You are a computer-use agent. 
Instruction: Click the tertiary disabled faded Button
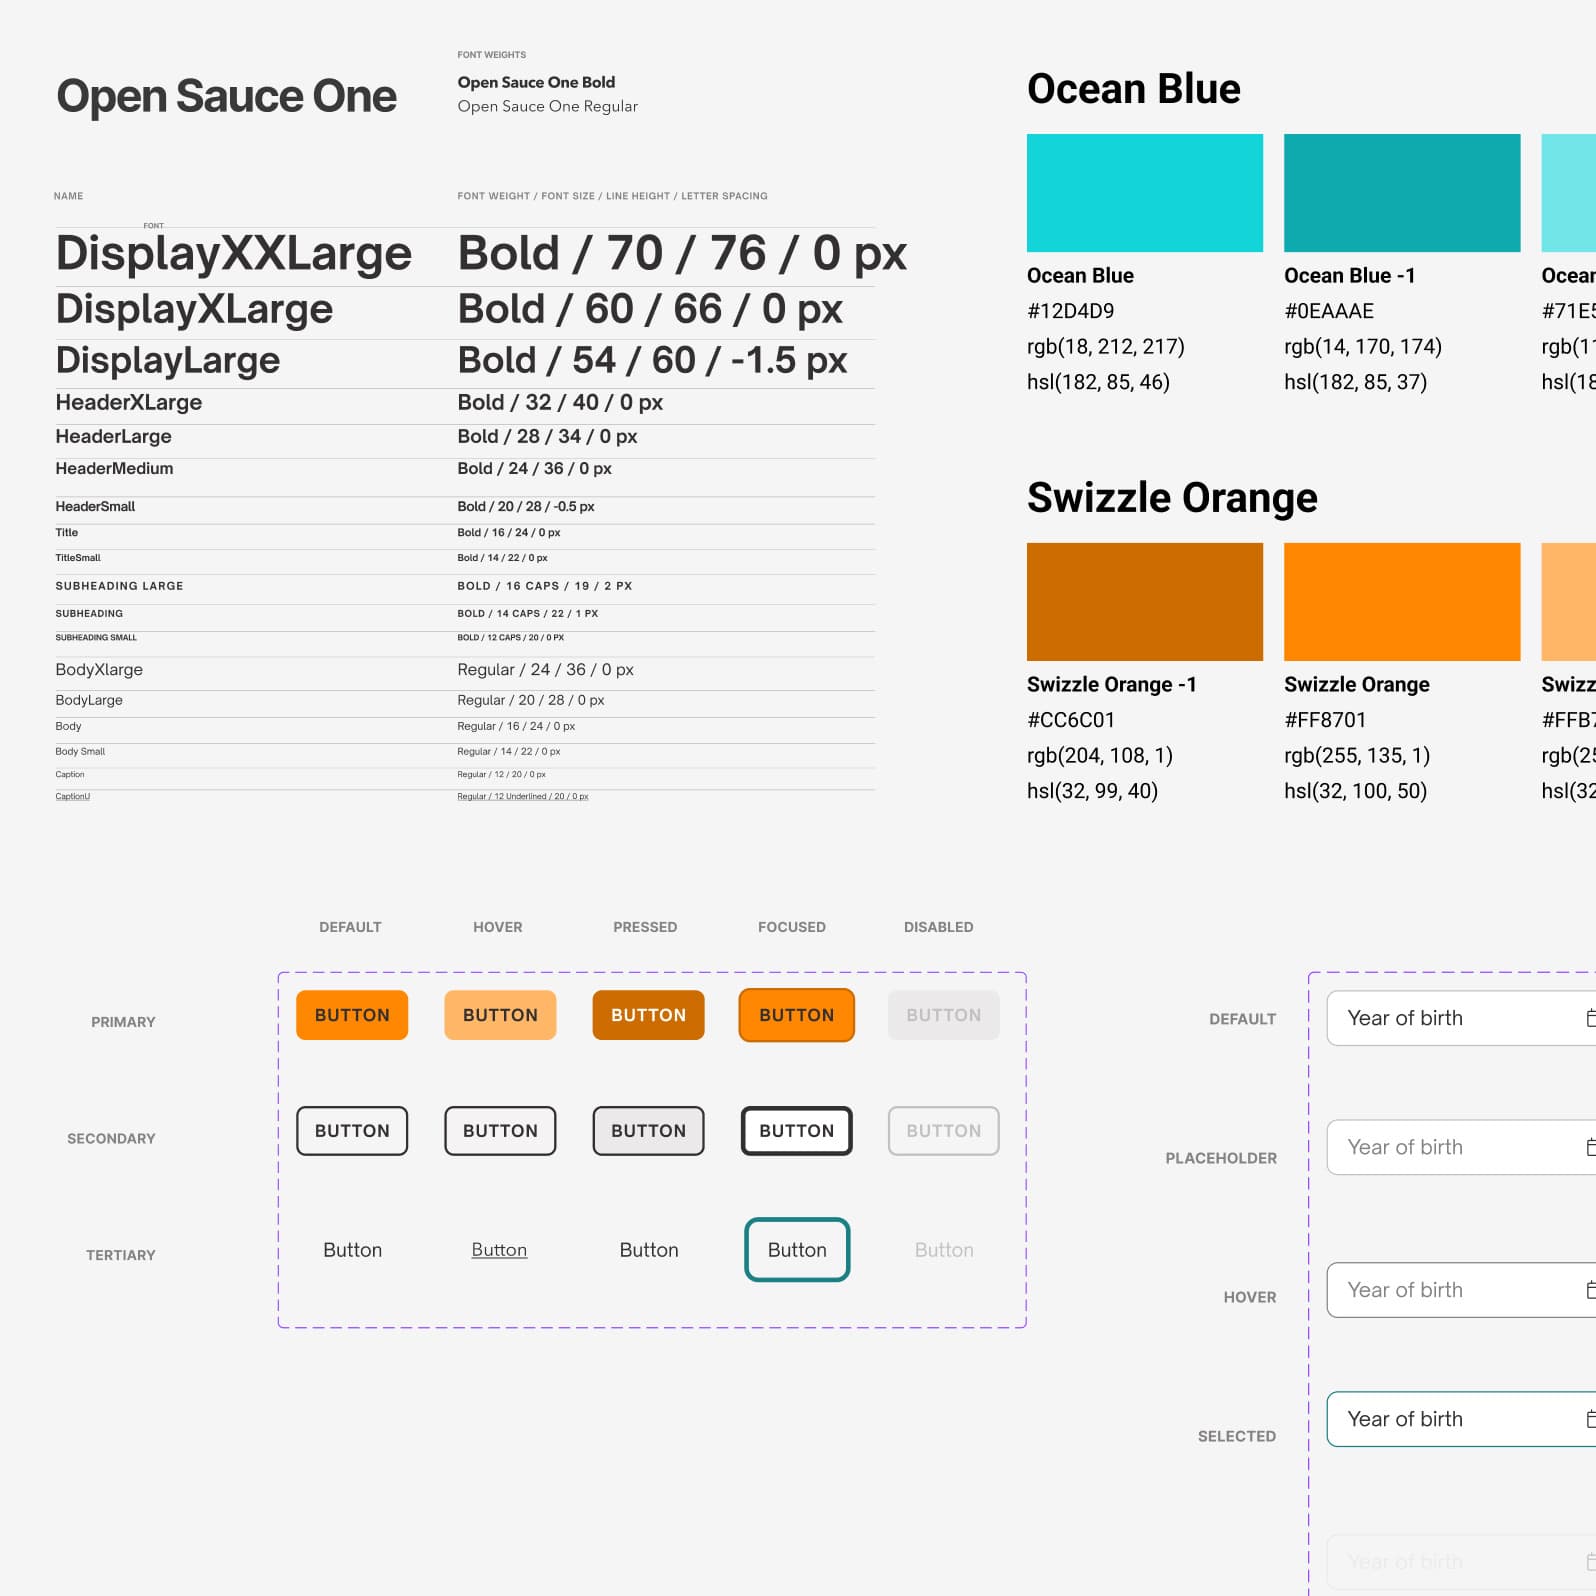pyautogui.click(x=944, y=1250)
